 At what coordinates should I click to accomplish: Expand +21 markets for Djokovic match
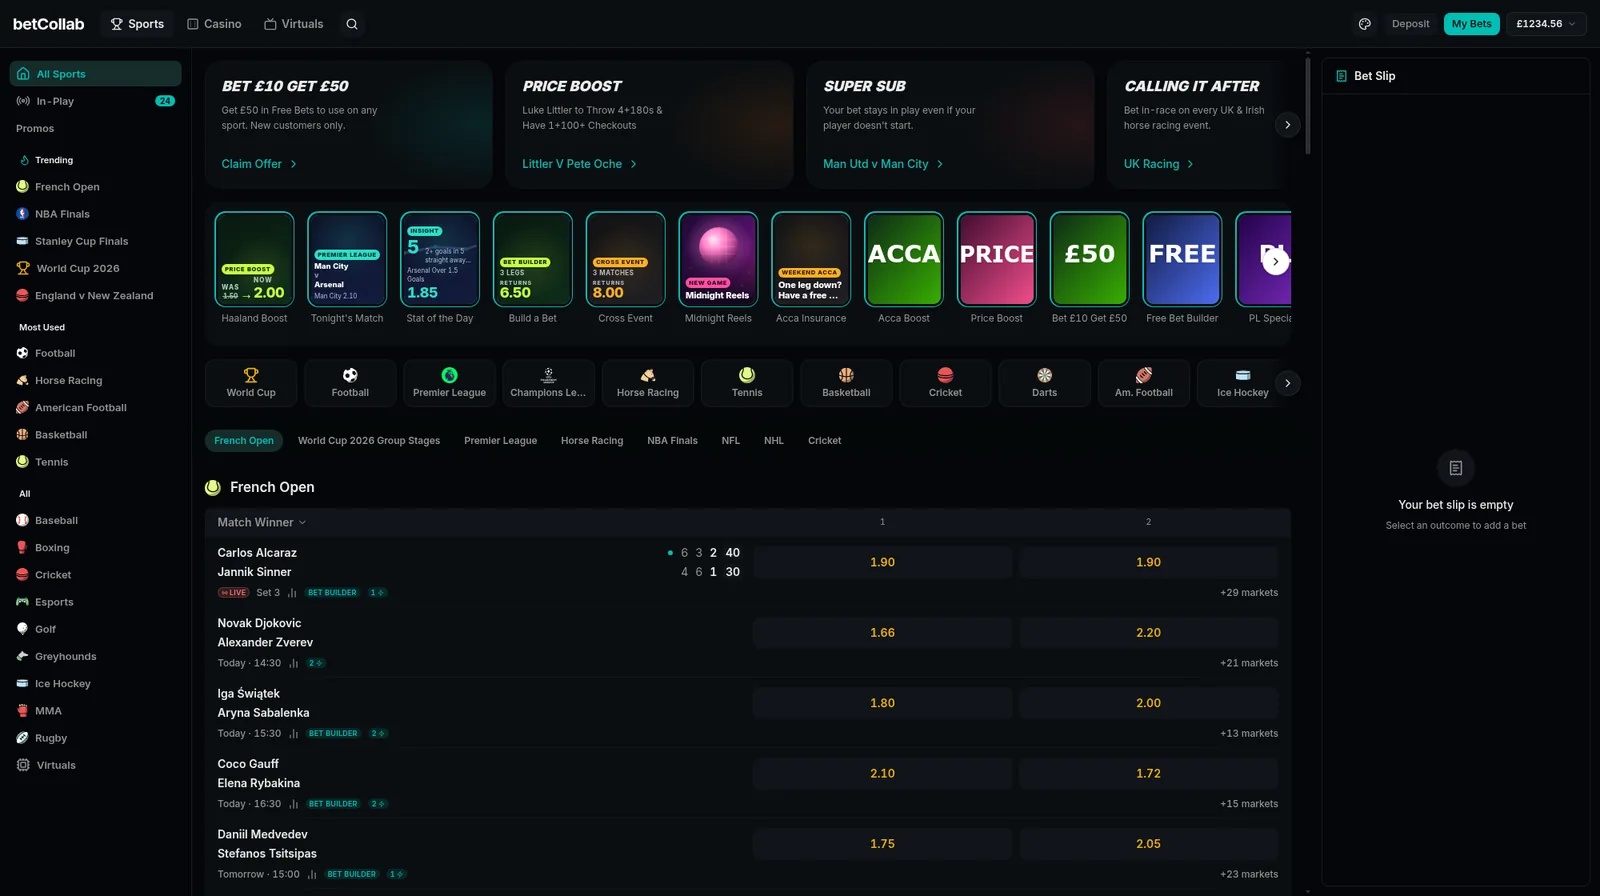pyautogui.click(x=1249, y=663)
